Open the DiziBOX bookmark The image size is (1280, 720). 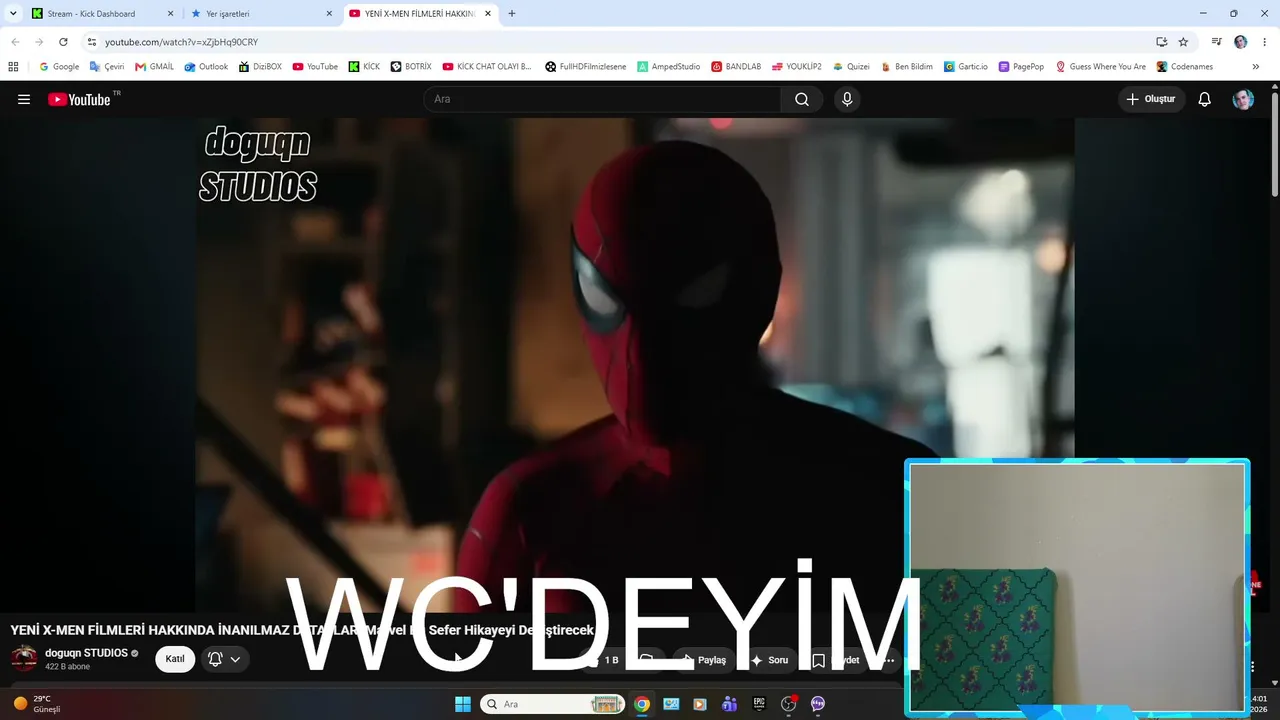click(x=260, y=67)
